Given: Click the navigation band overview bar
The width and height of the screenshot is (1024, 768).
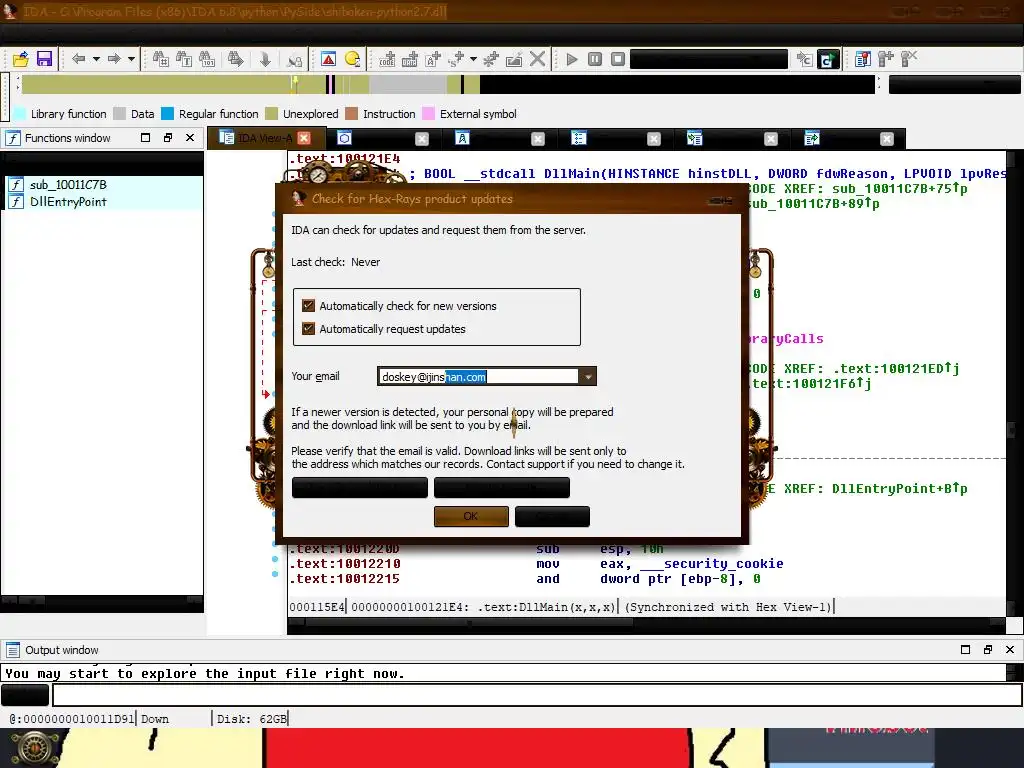Looking at the screenshot, I should click(x=448, y=84).
